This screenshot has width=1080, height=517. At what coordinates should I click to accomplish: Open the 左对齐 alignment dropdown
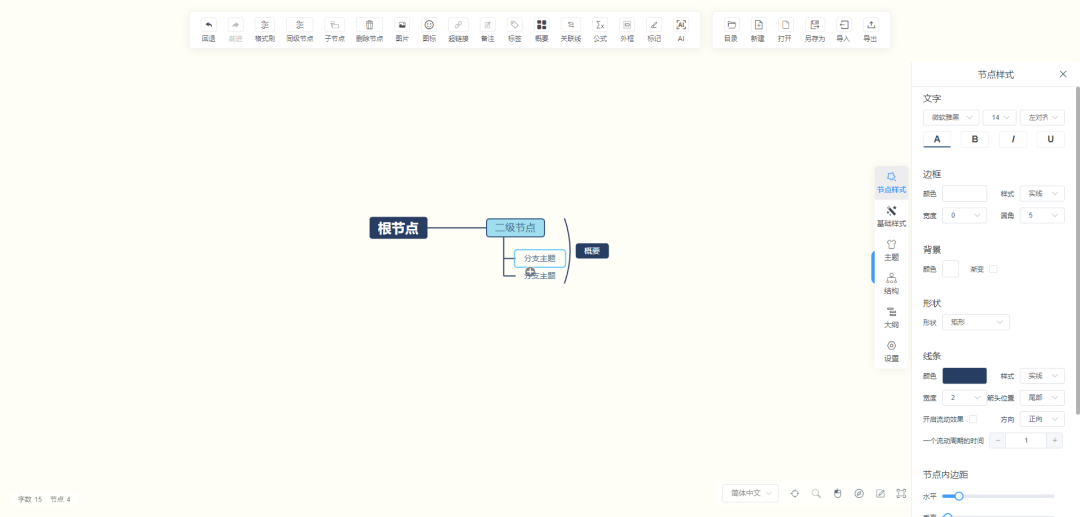1042,118
